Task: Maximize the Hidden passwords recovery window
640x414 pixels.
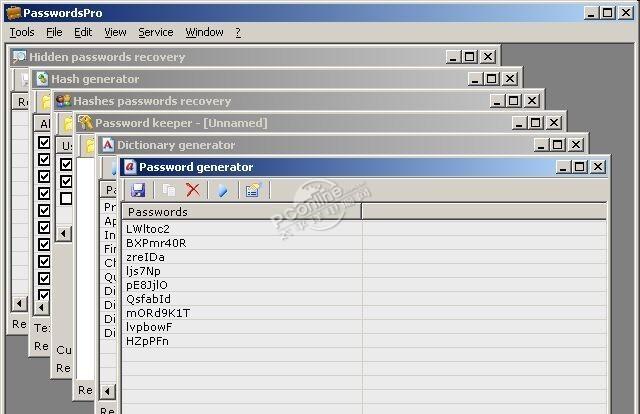Action: pyautogui.click(x=469, y=56)
